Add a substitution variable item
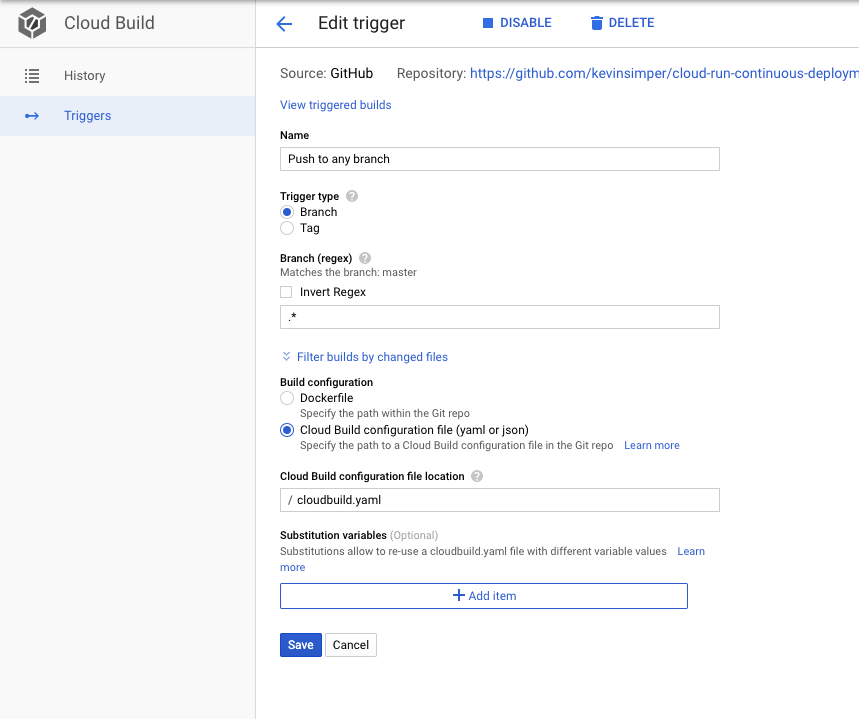 point(484,596)
